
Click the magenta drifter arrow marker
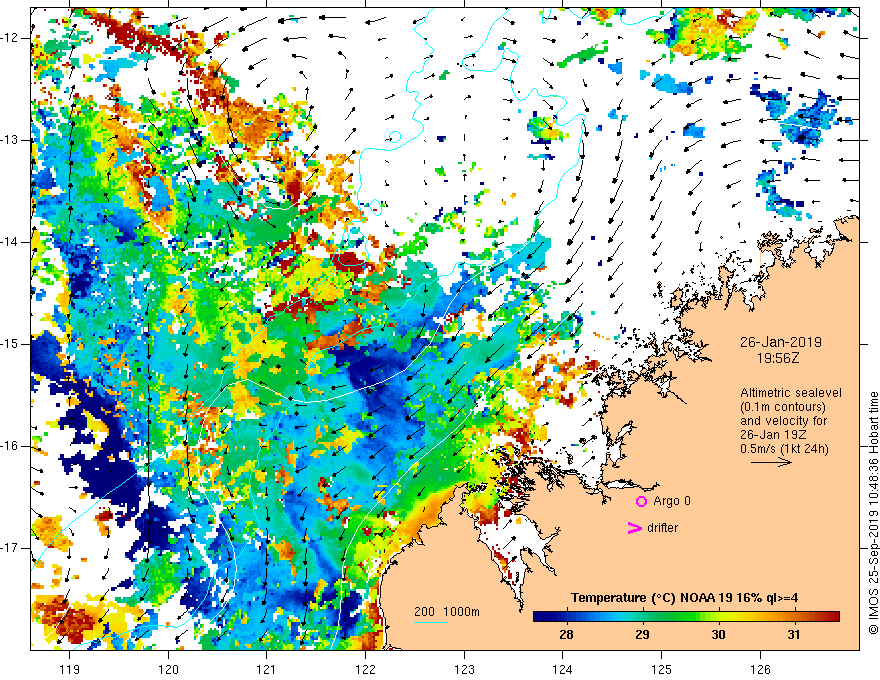(x=635, y=528)
